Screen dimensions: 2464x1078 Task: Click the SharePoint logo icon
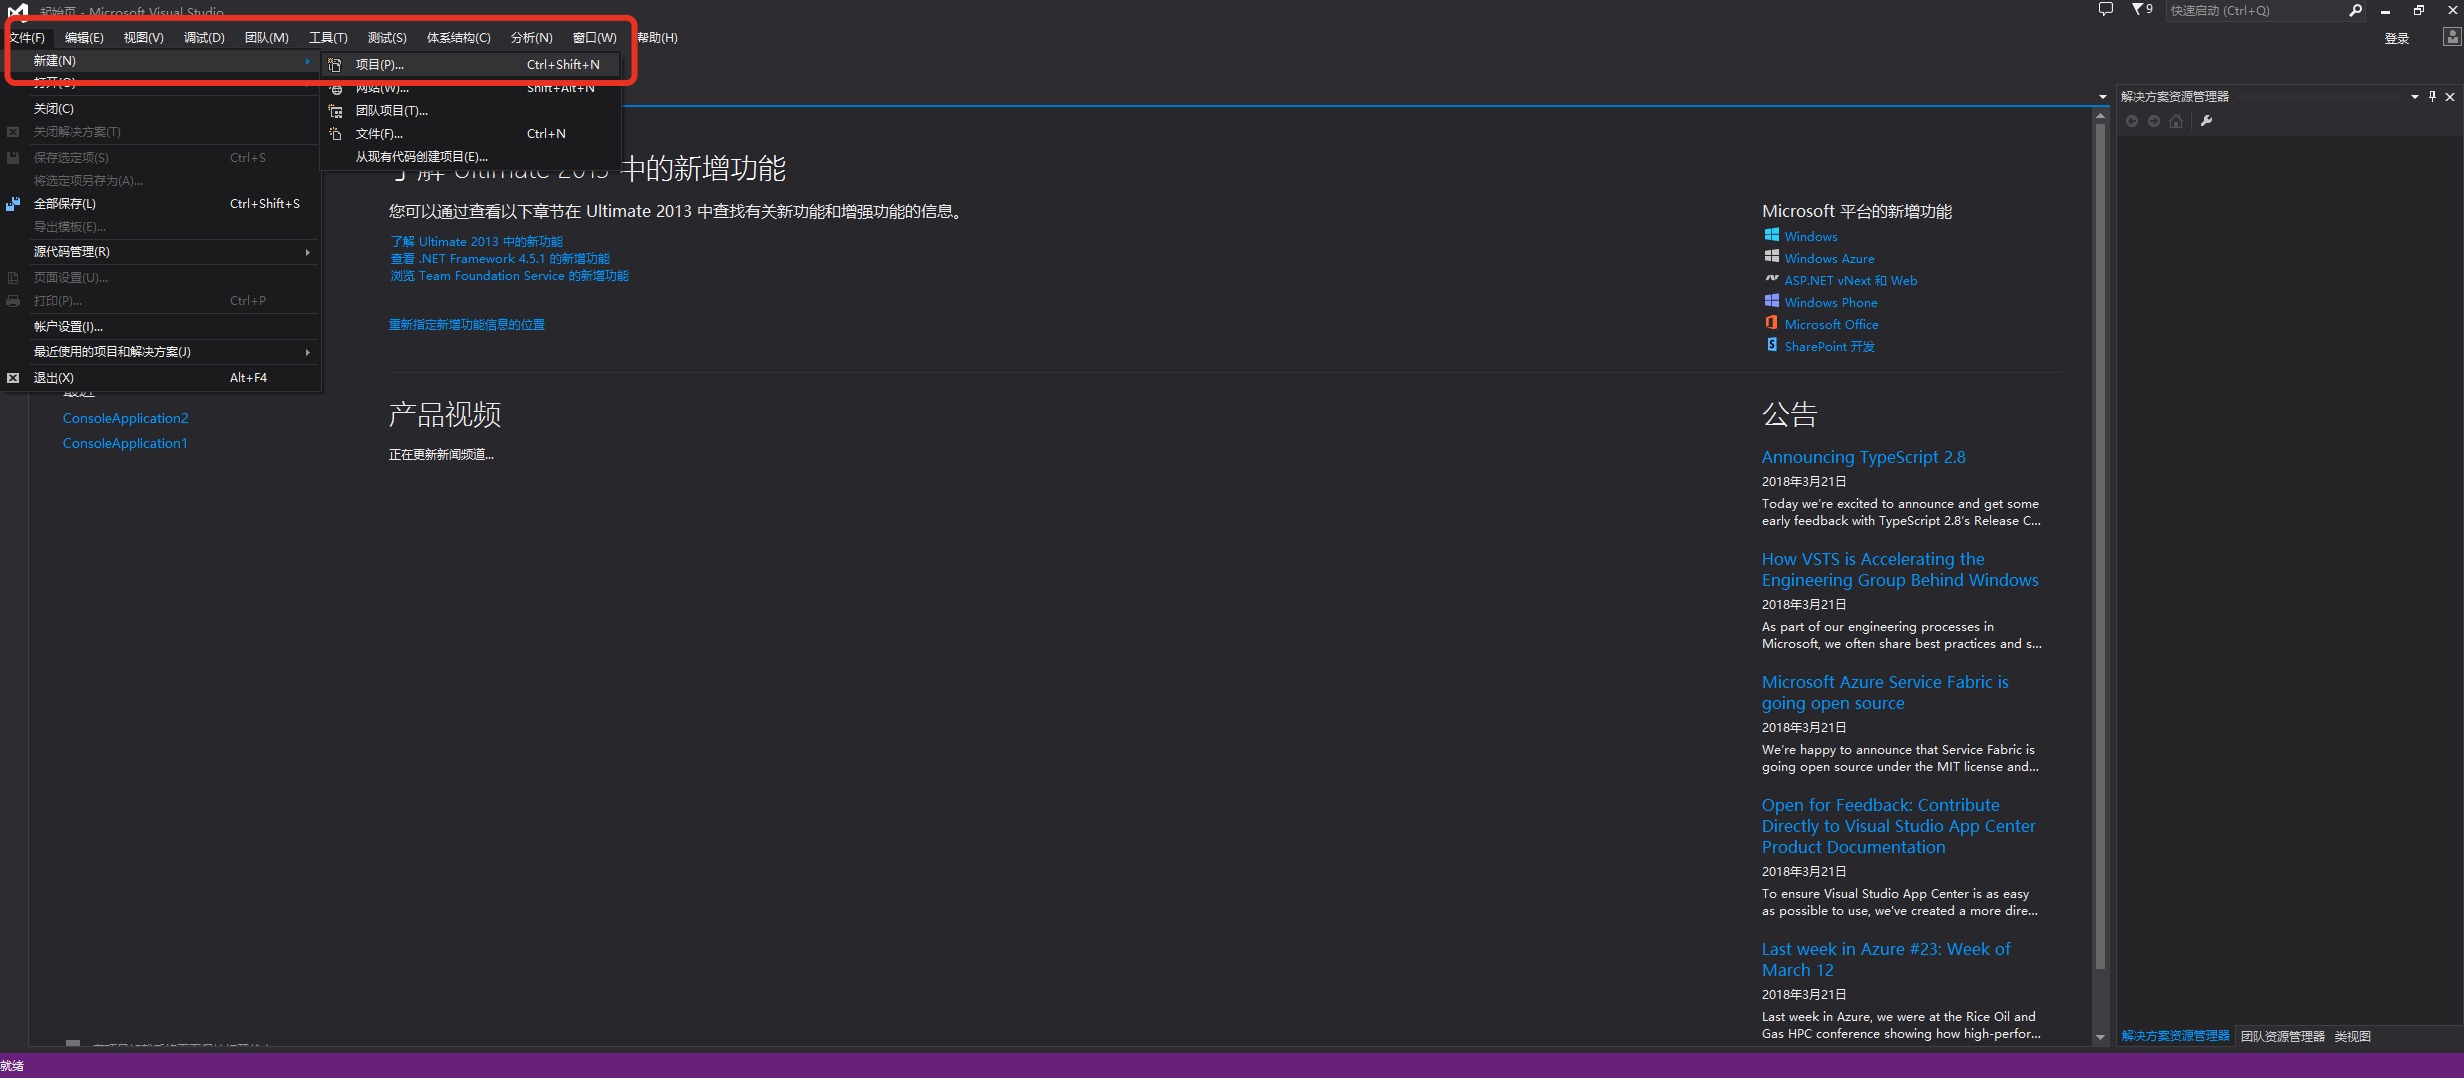[1771, 345]
